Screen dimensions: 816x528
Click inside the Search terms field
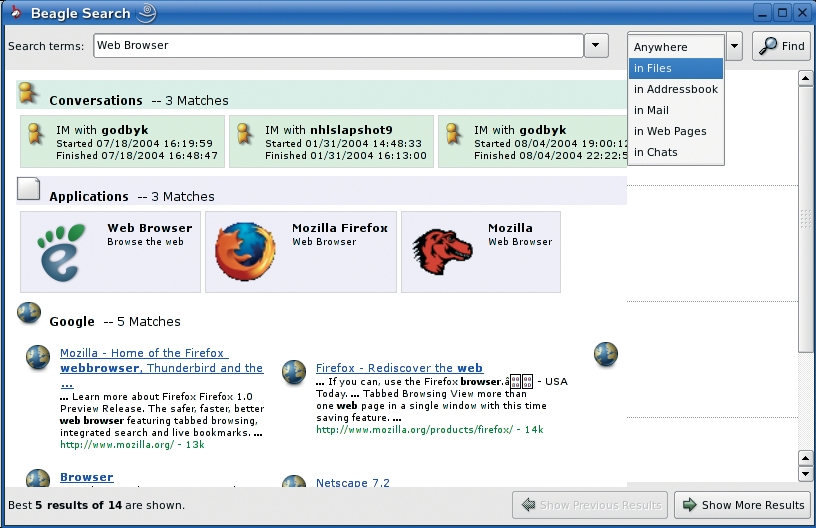pos(338,46)
